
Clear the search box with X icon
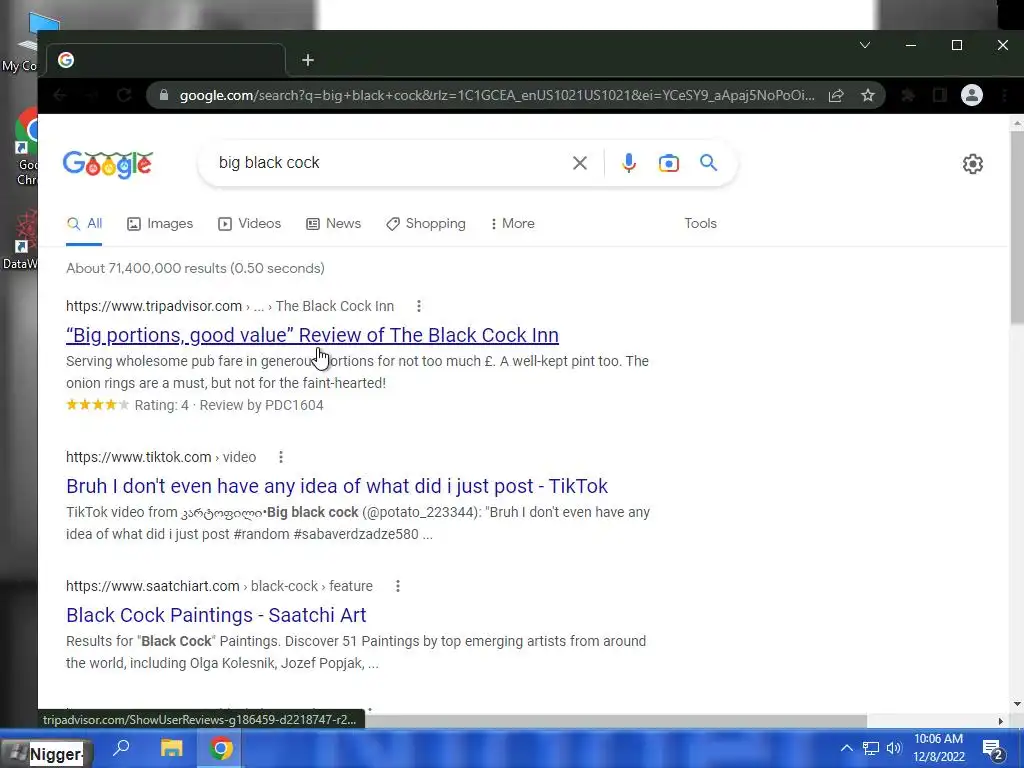[579, 163]
